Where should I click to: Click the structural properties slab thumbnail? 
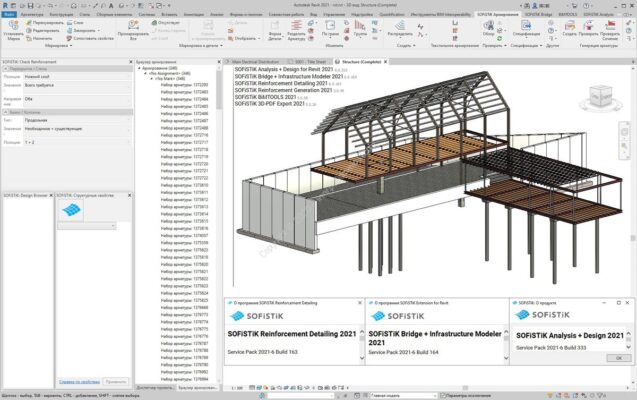[x=71, y=210]
